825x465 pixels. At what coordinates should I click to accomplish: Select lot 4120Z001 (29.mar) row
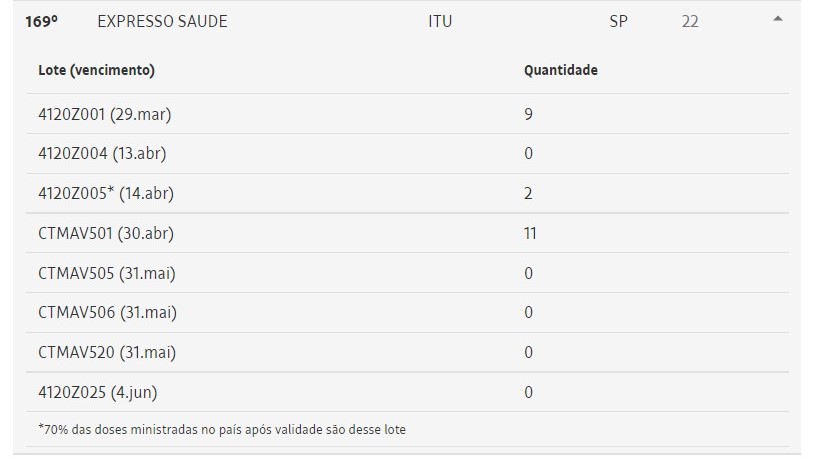(x=407, y=114)
